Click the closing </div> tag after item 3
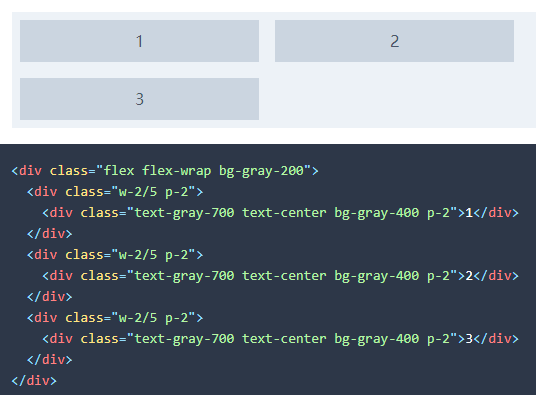This screenshot has height=395, width=536. 50,360
